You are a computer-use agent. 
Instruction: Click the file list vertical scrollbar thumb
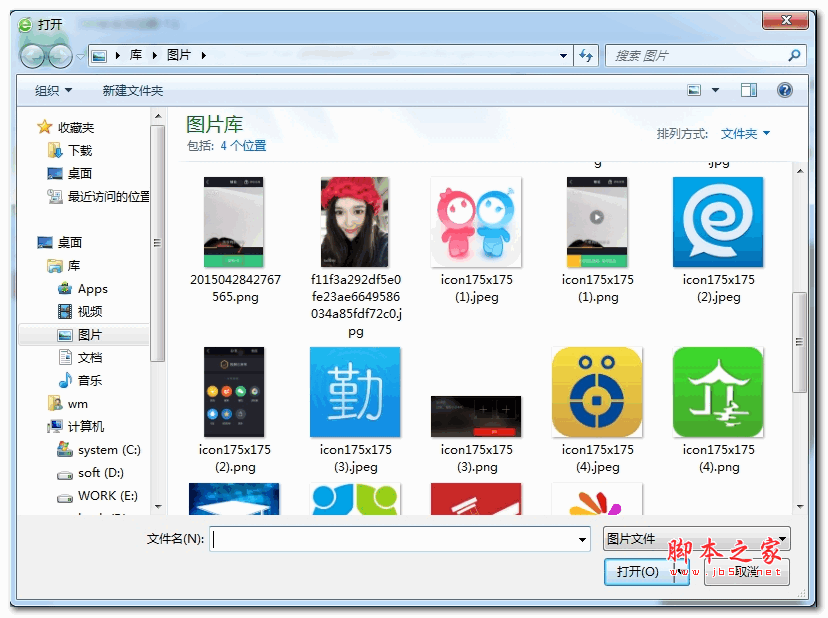click(x=800, y=342)
